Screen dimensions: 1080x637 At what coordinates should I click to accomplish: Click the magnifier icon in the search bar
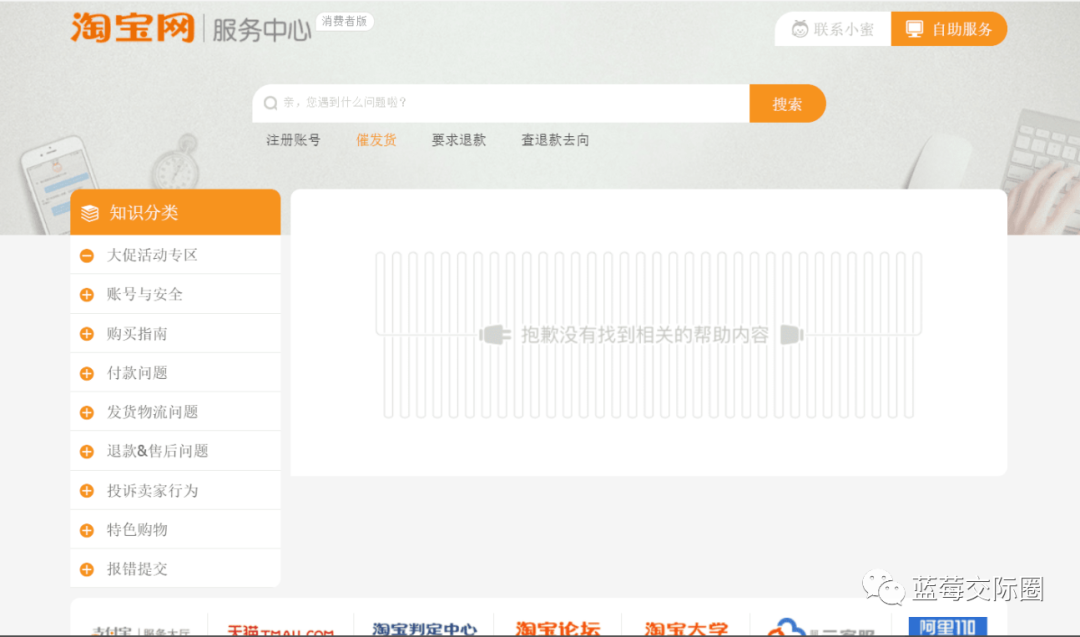[270, 103]
